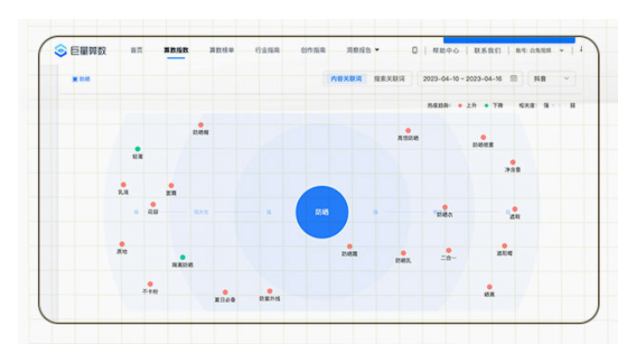Switch to 搜索关联词 toggle
The height and width of the screenshot is (360, 631).
[x=389, y=79]
